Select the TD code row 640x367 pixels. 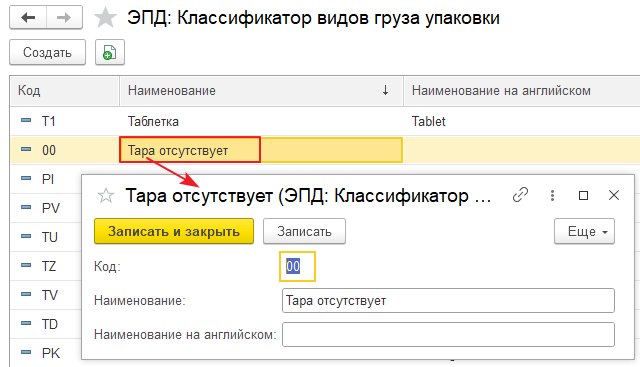click(50, 324)
